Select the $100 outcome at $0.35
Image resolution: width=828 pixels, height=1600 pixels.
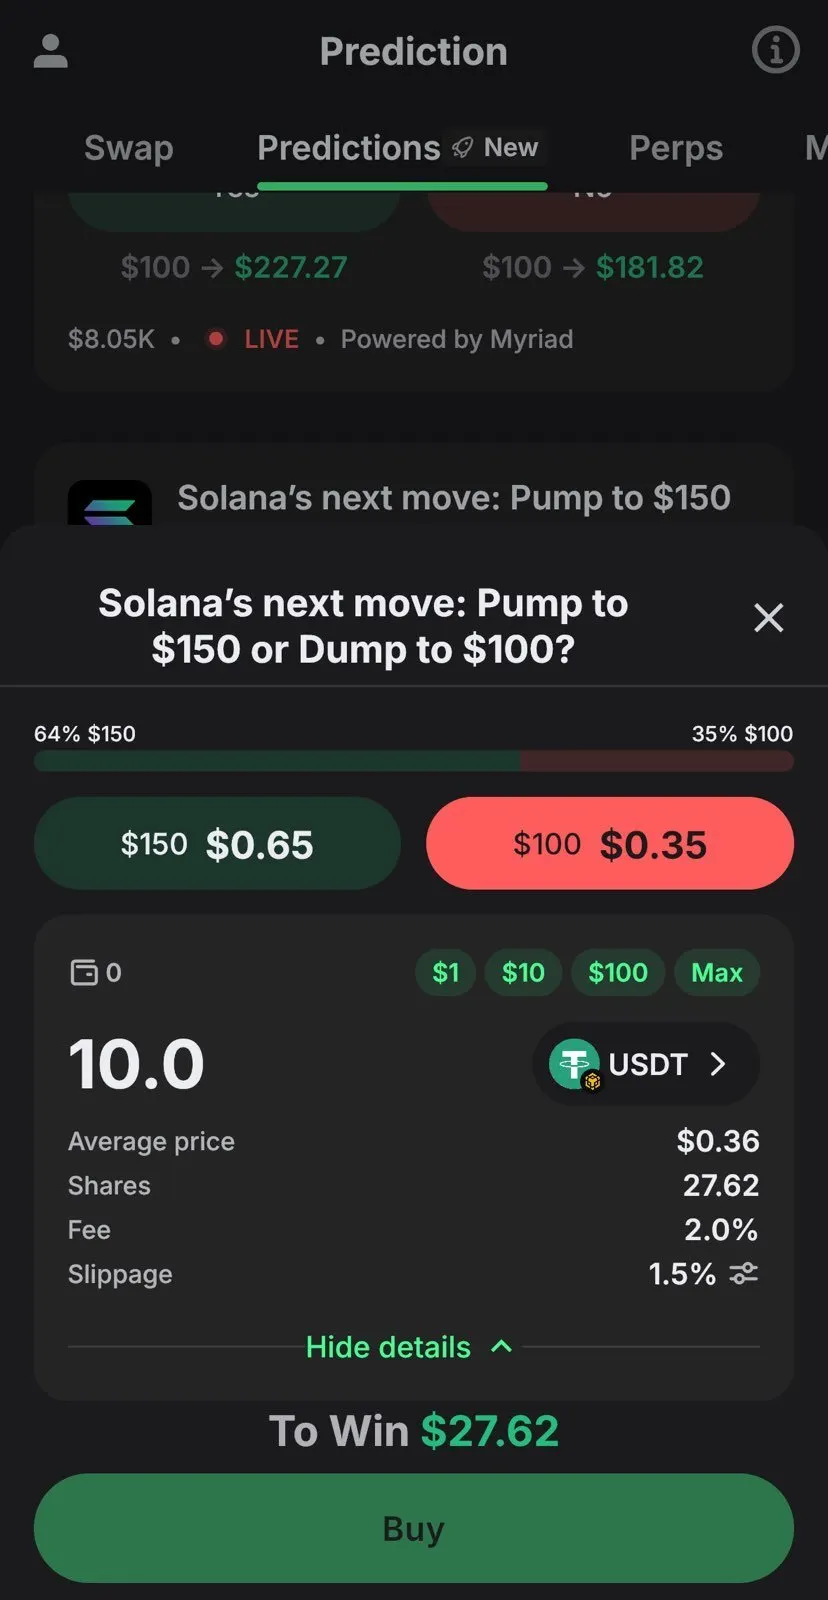coord(610,844)
